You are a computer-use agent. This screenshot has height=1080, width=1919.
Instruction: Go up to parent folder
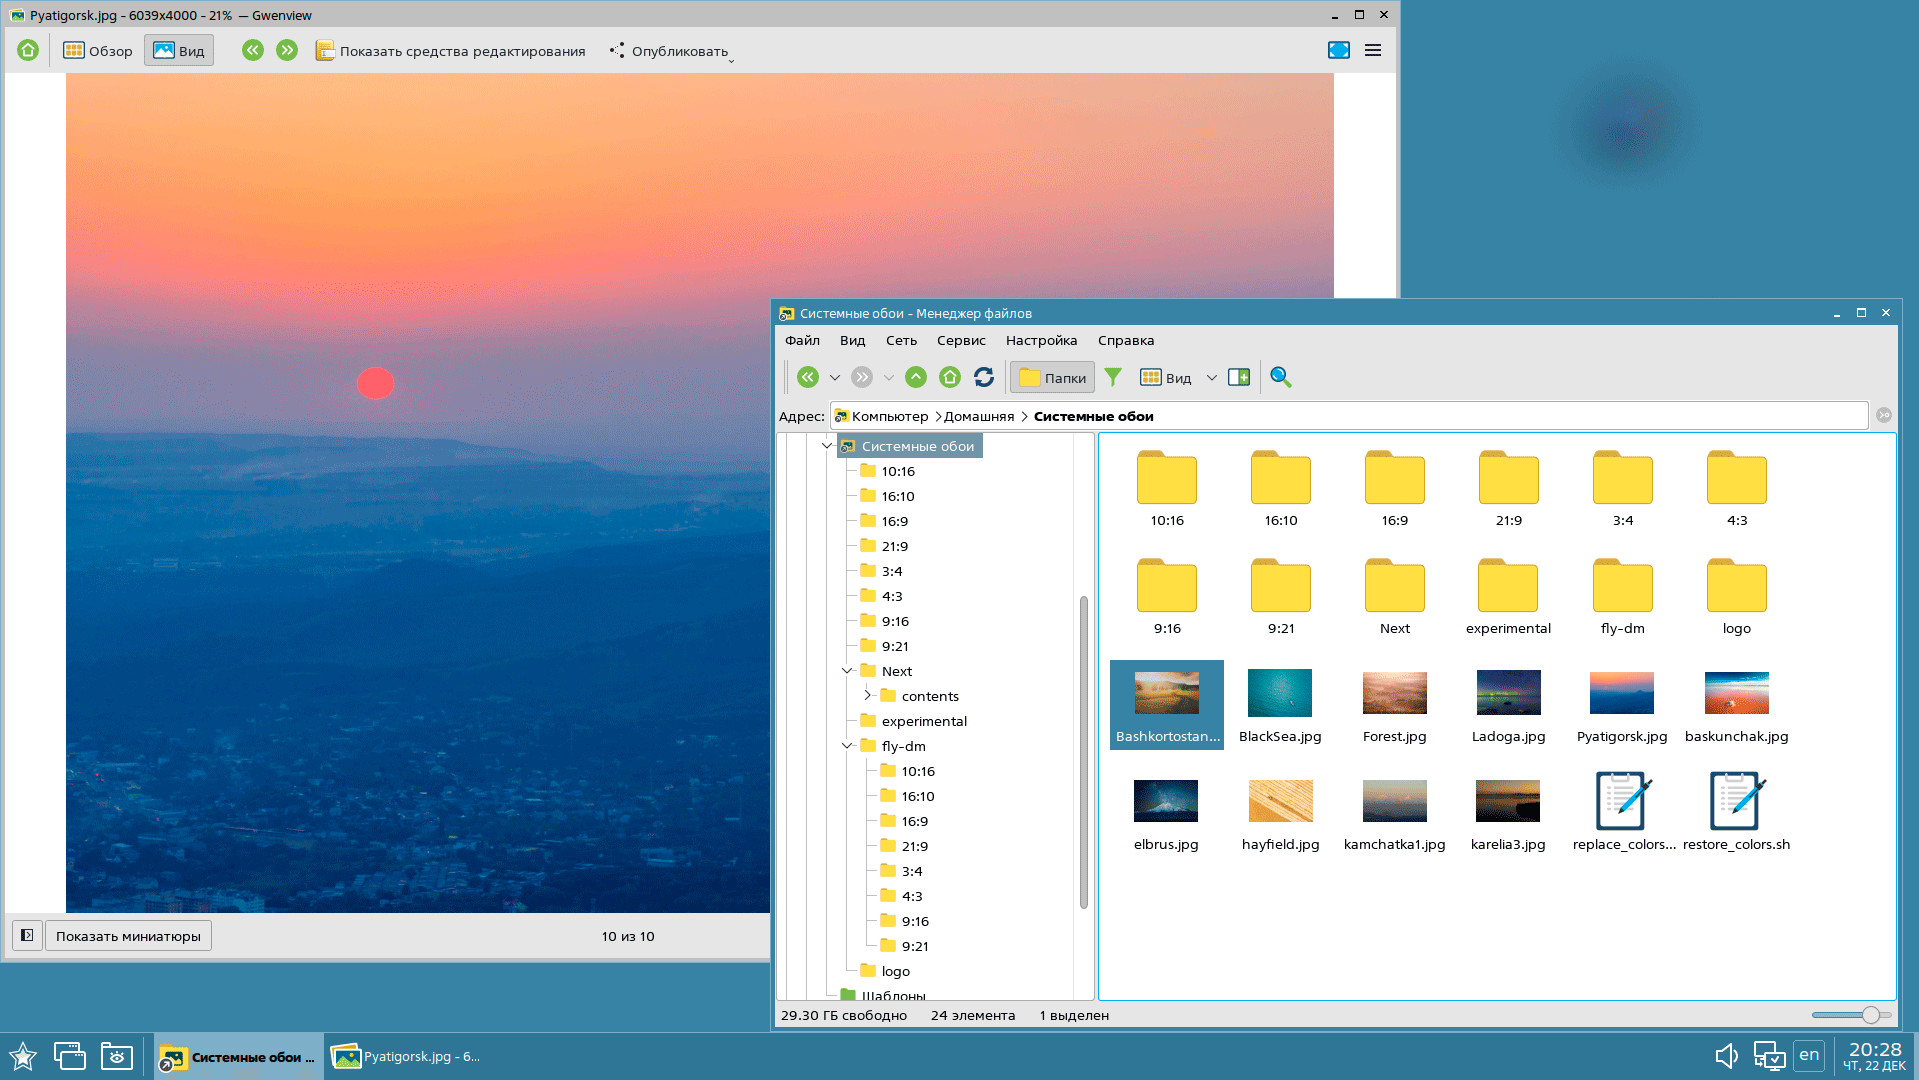click(x=916, y=377)
